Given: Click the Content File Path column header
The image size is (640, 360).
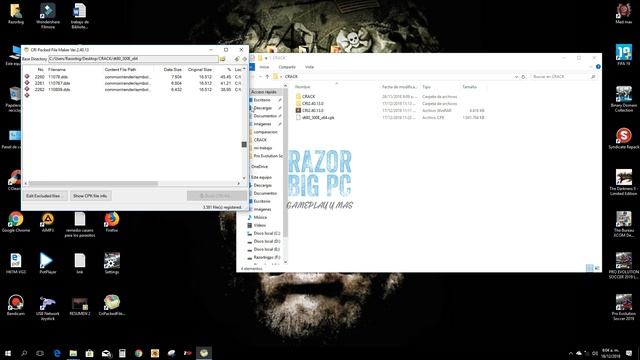Looking at the screenshot, I should (120, 70).
